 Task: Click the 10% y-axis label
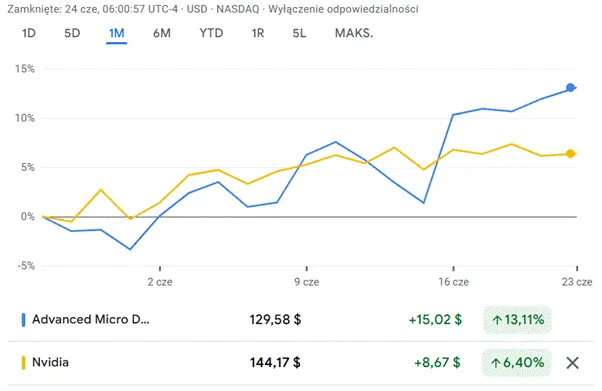pyautogui.click(x=25, y=118)
